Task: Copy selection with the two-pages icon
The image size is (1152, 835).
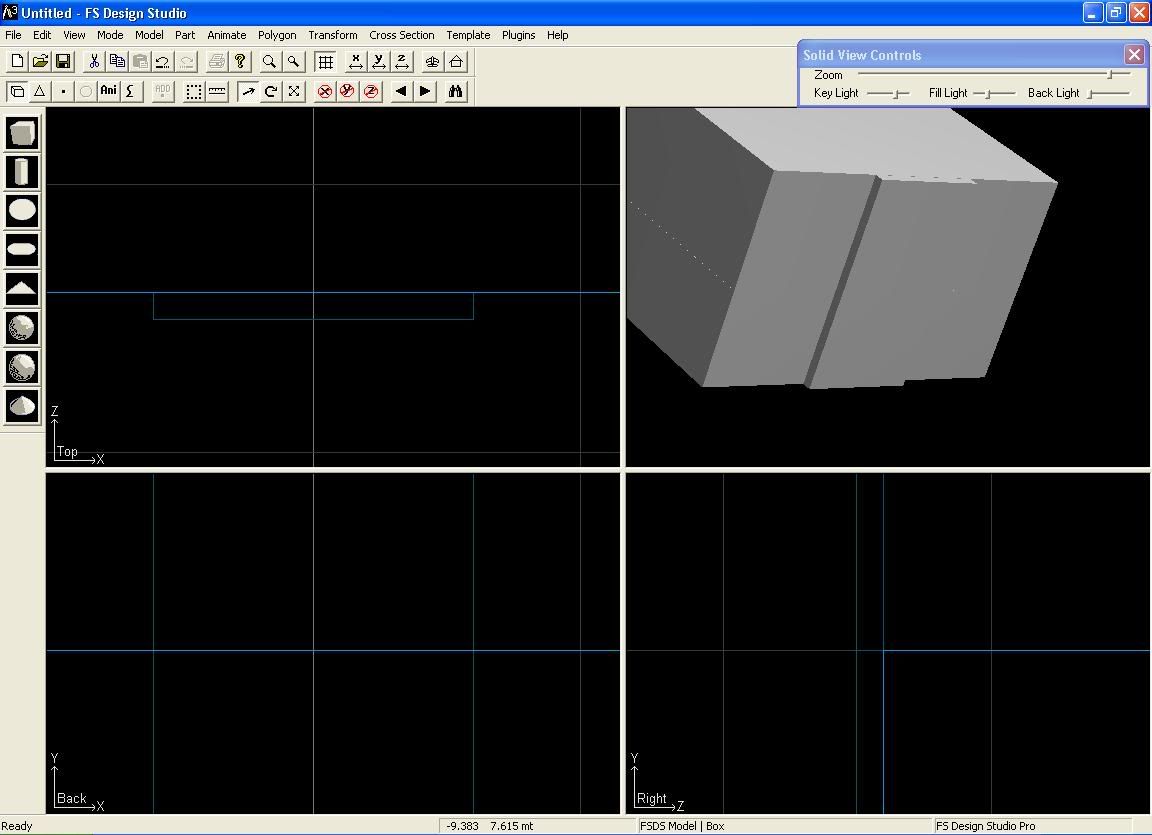Action: [117, 62]
